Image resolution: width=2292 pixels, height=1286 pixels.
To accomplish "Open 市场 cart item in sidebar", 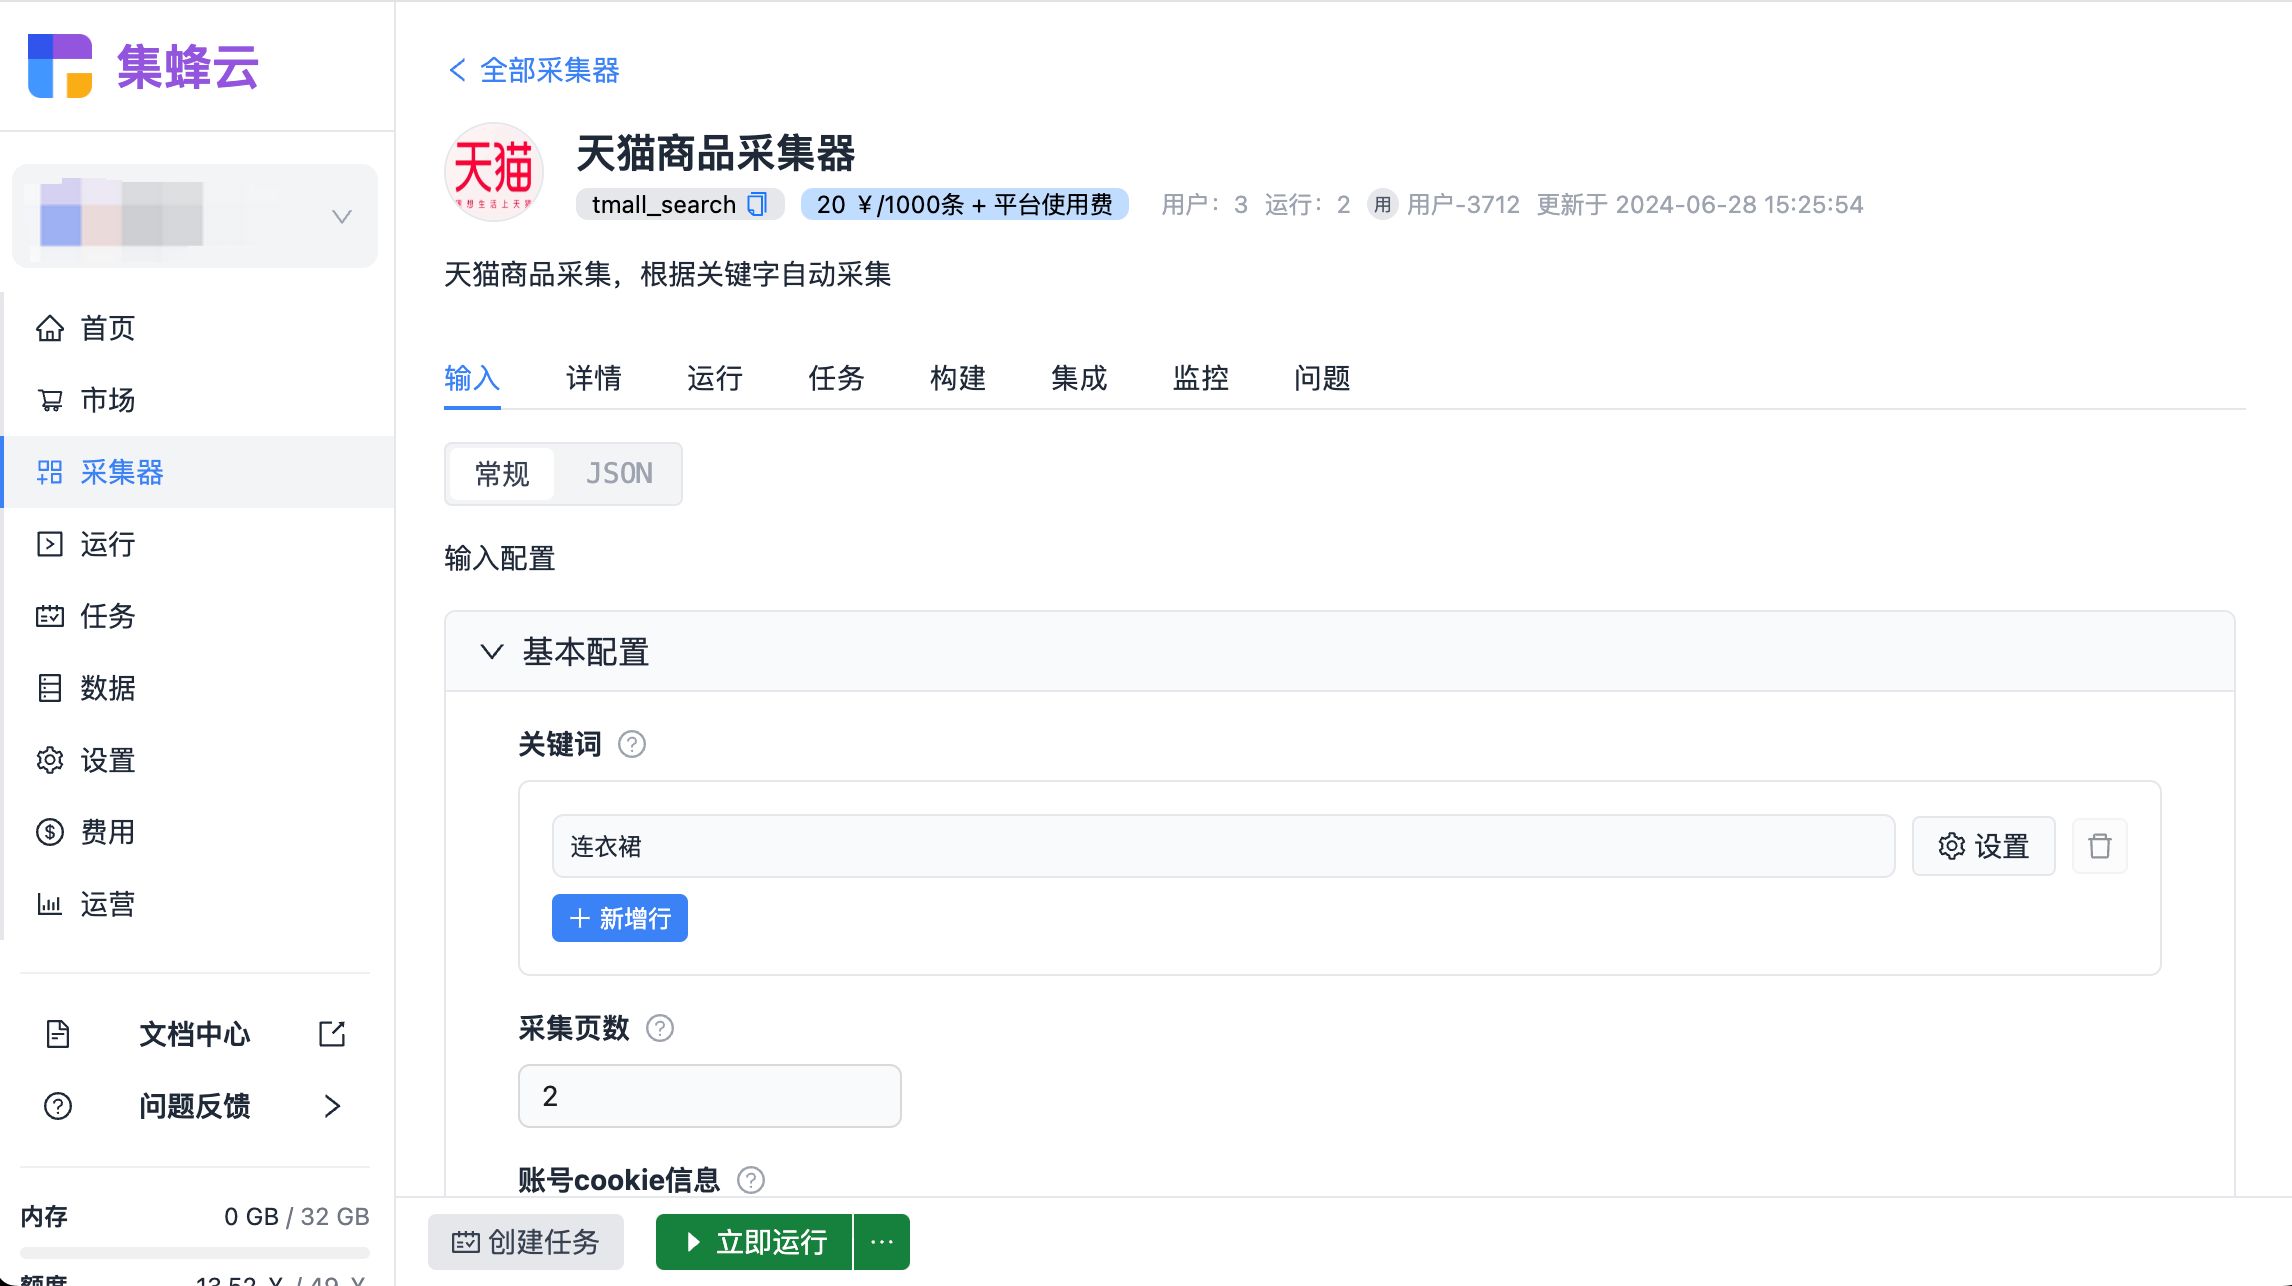I will [107, 400].
